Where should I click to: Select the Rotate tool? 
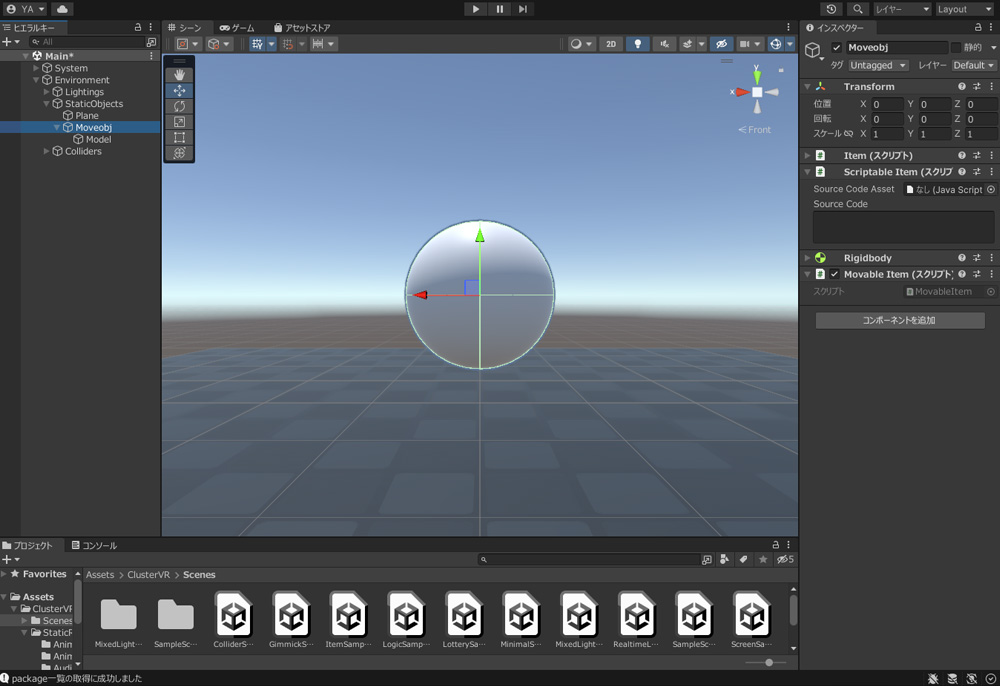pos(180,106)
